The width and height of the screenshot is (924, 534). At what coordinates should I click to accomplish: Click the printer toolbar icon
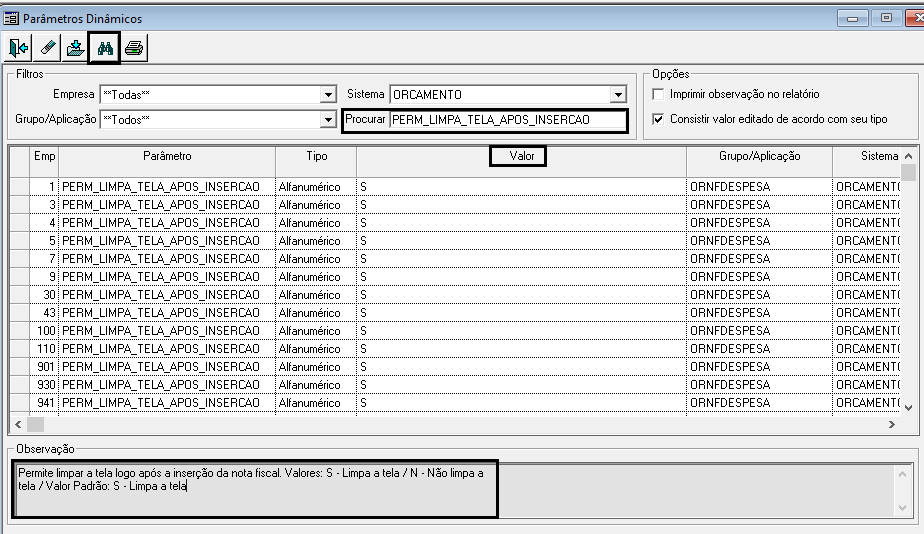coord(134,48)
